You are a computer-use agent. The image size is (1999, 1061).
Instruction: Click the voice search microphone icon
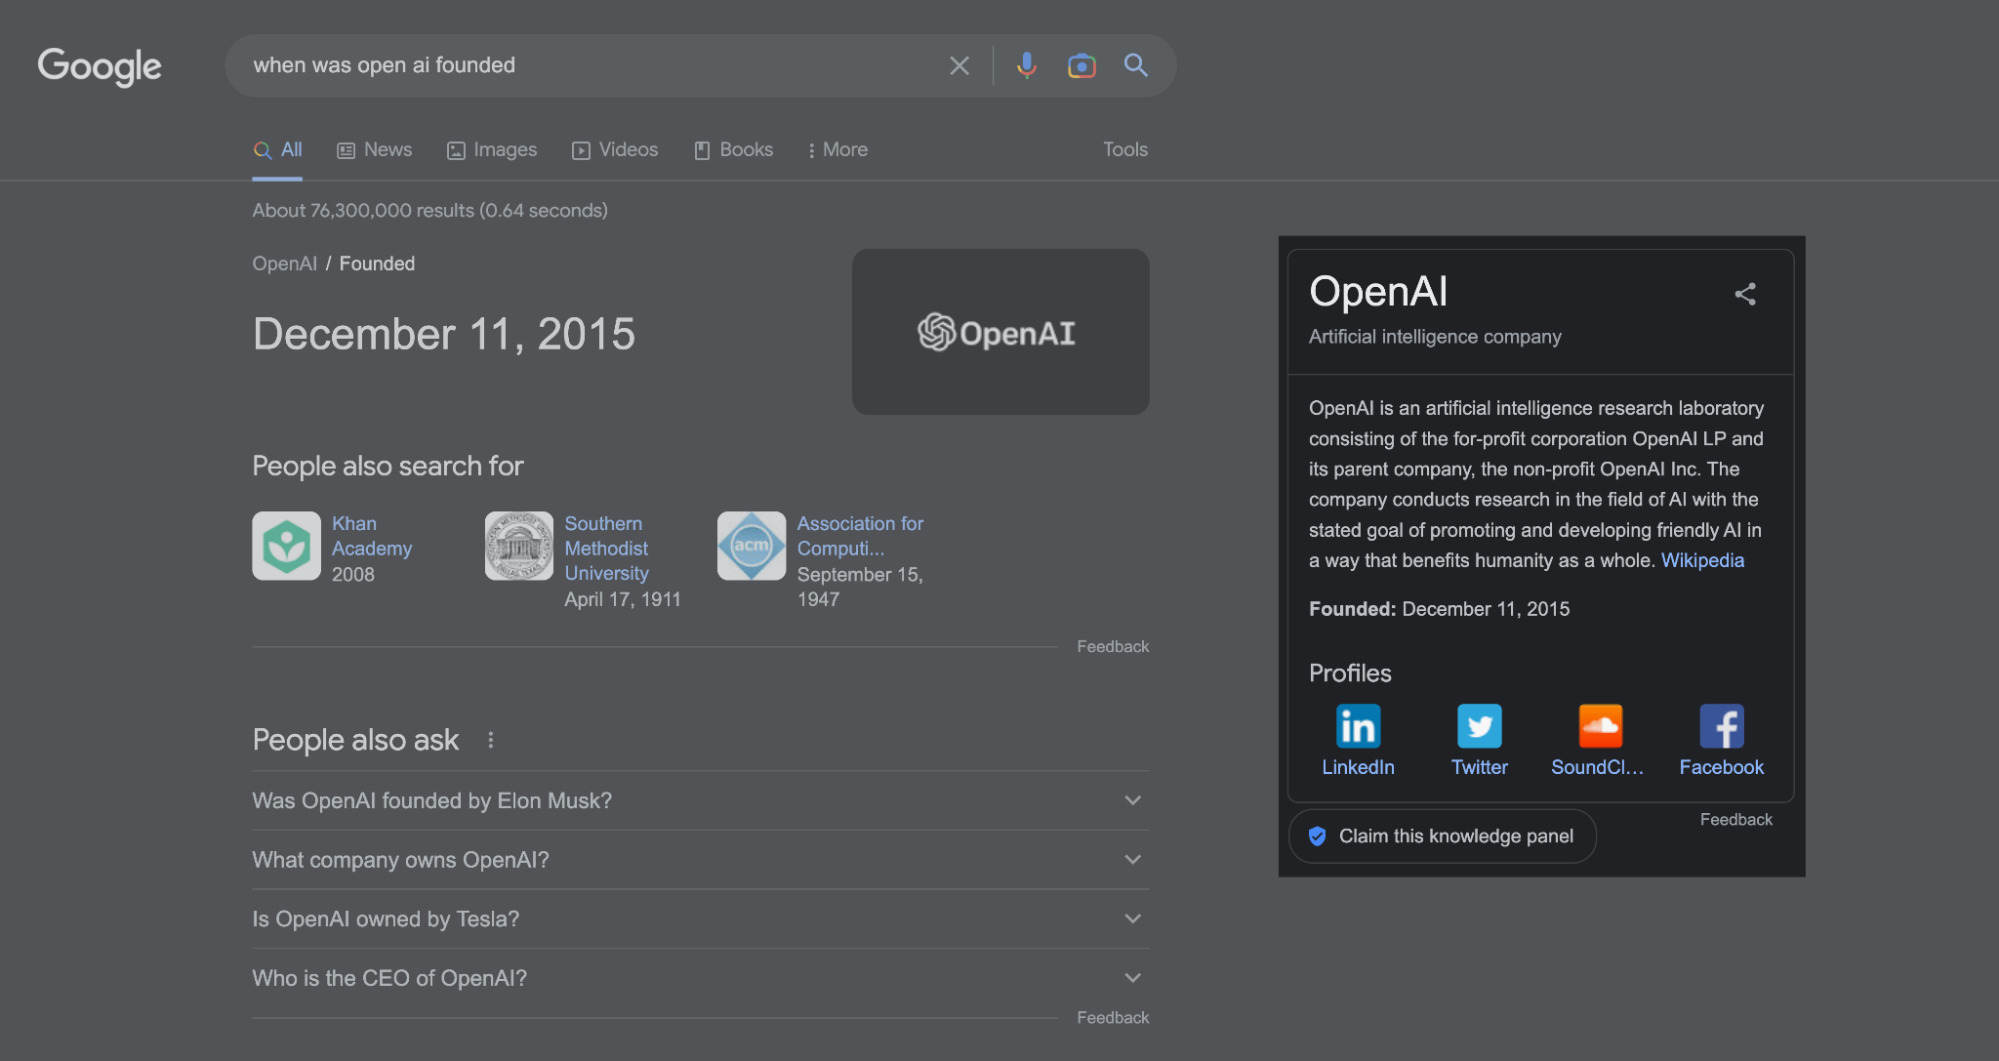1025,66
